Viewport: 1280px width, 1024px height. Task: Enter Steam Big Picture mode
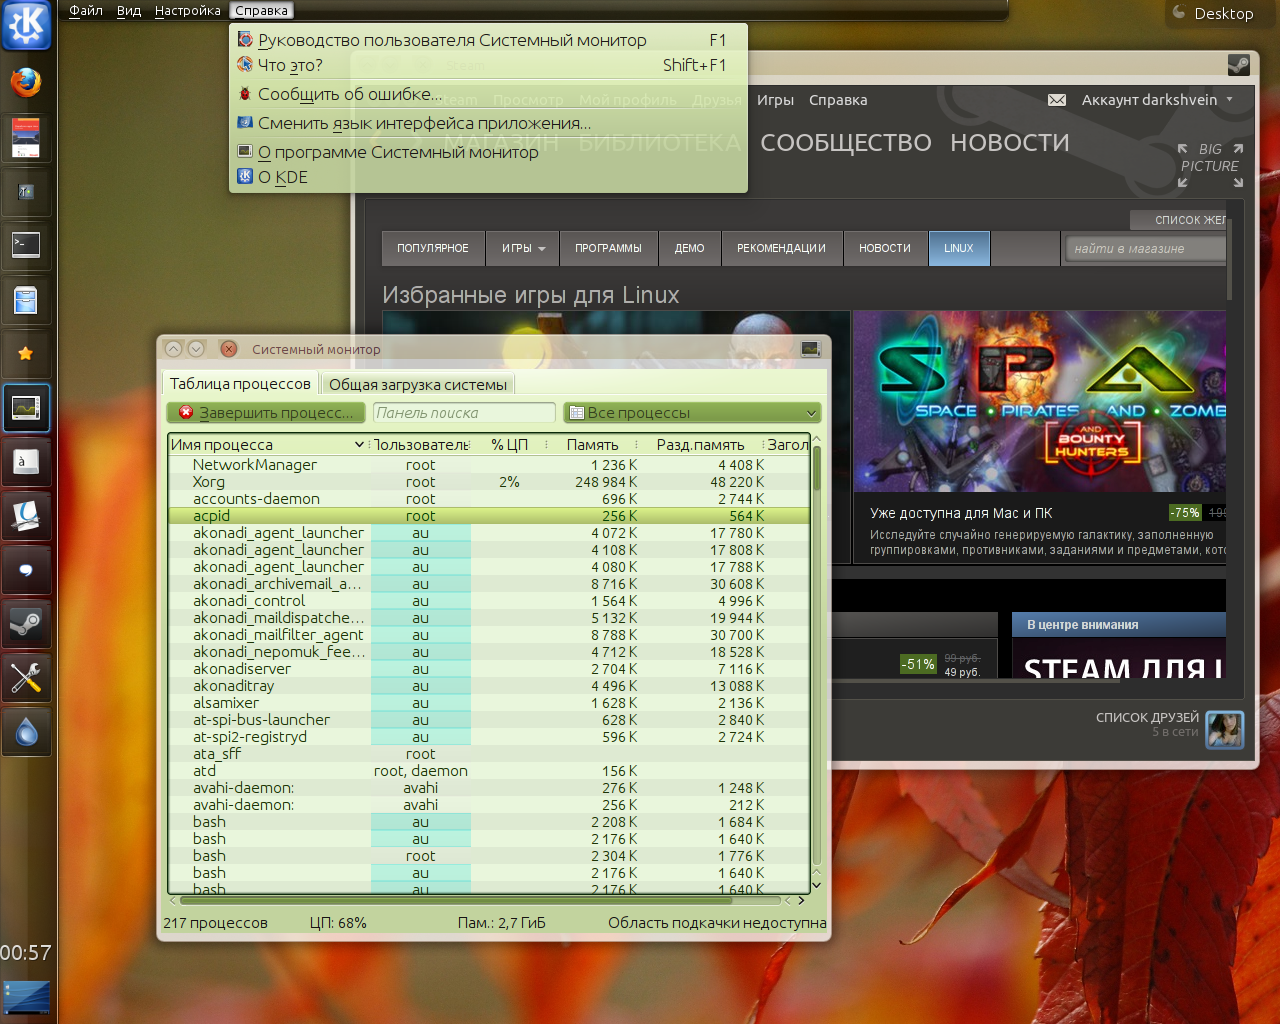coord(1210,165)
